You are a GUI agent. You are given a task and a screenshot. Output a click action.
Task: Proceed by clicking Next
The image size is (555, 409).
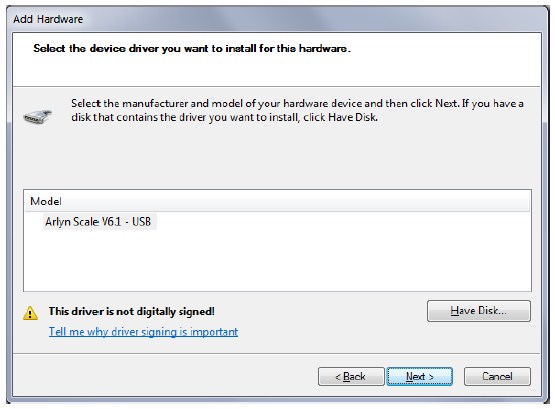[419, 376]
